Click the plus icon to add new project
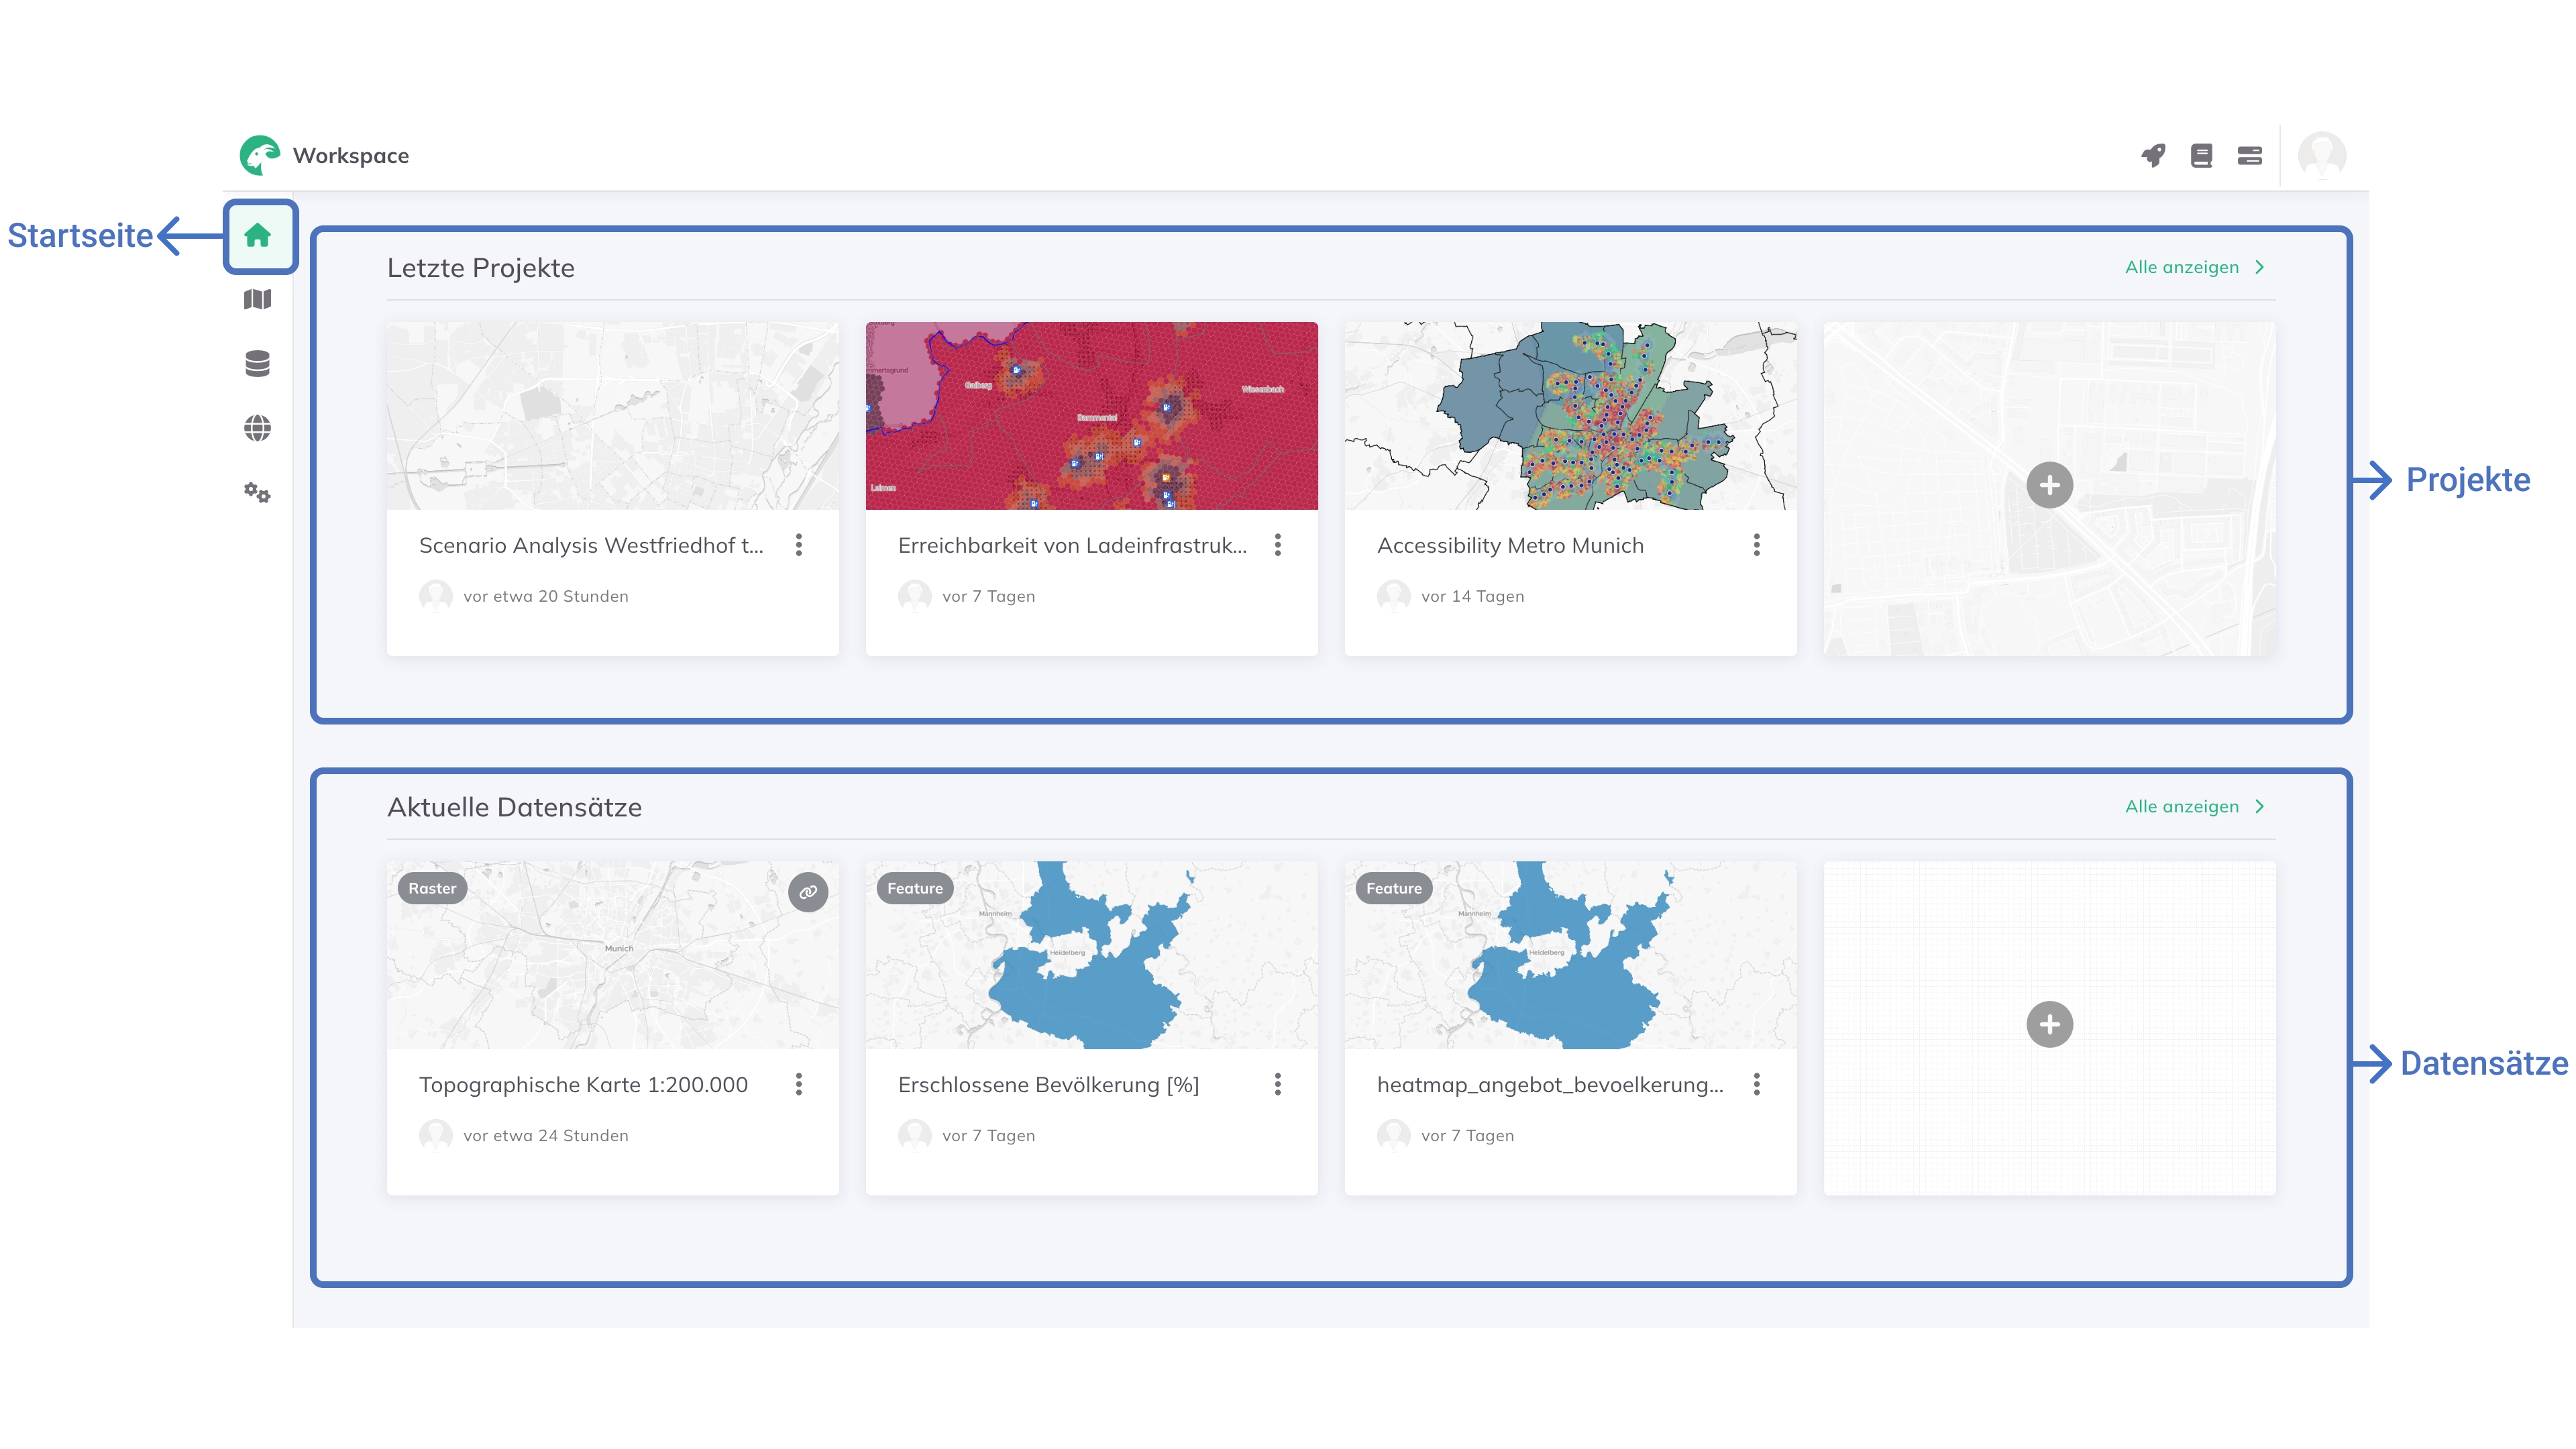 coord(2050,485)
